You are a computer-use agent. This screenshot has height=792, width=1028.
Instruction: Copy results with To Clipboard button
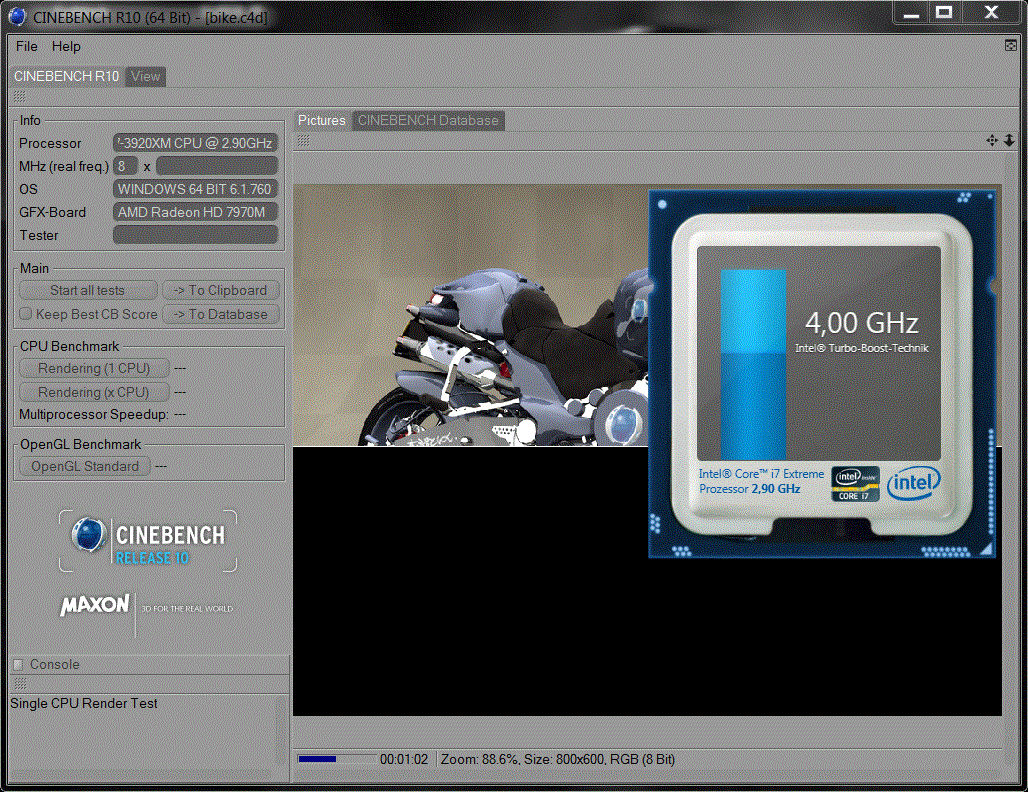[221, 290]
